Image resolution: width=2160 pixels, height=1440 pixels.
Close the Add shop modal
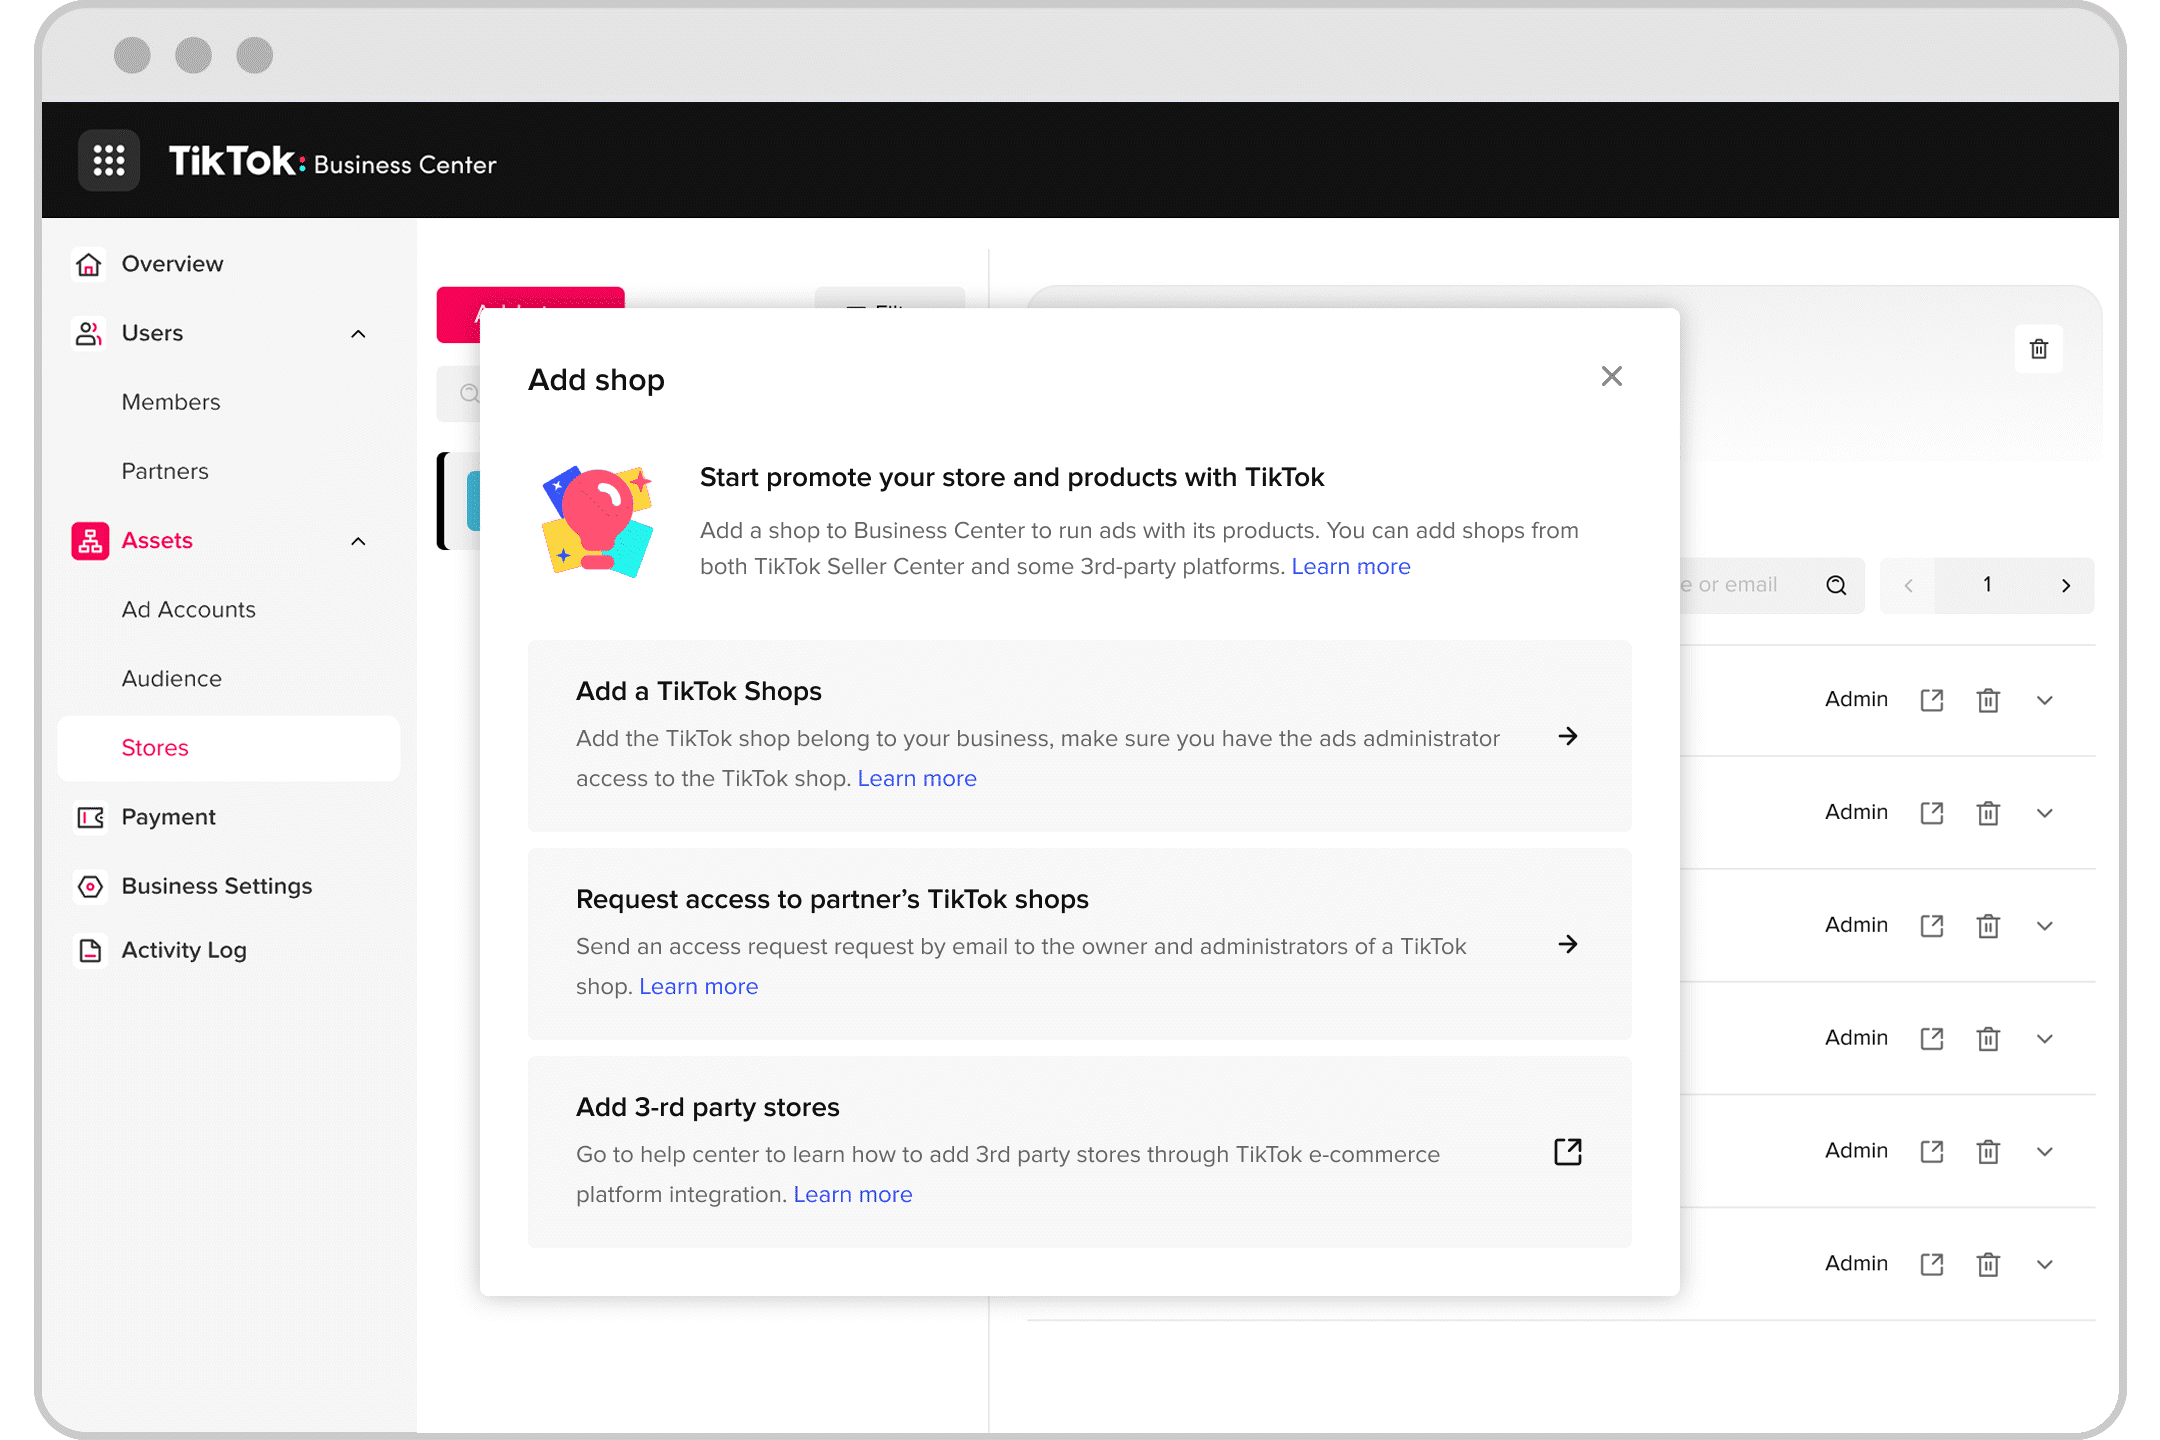(1612, 376)
